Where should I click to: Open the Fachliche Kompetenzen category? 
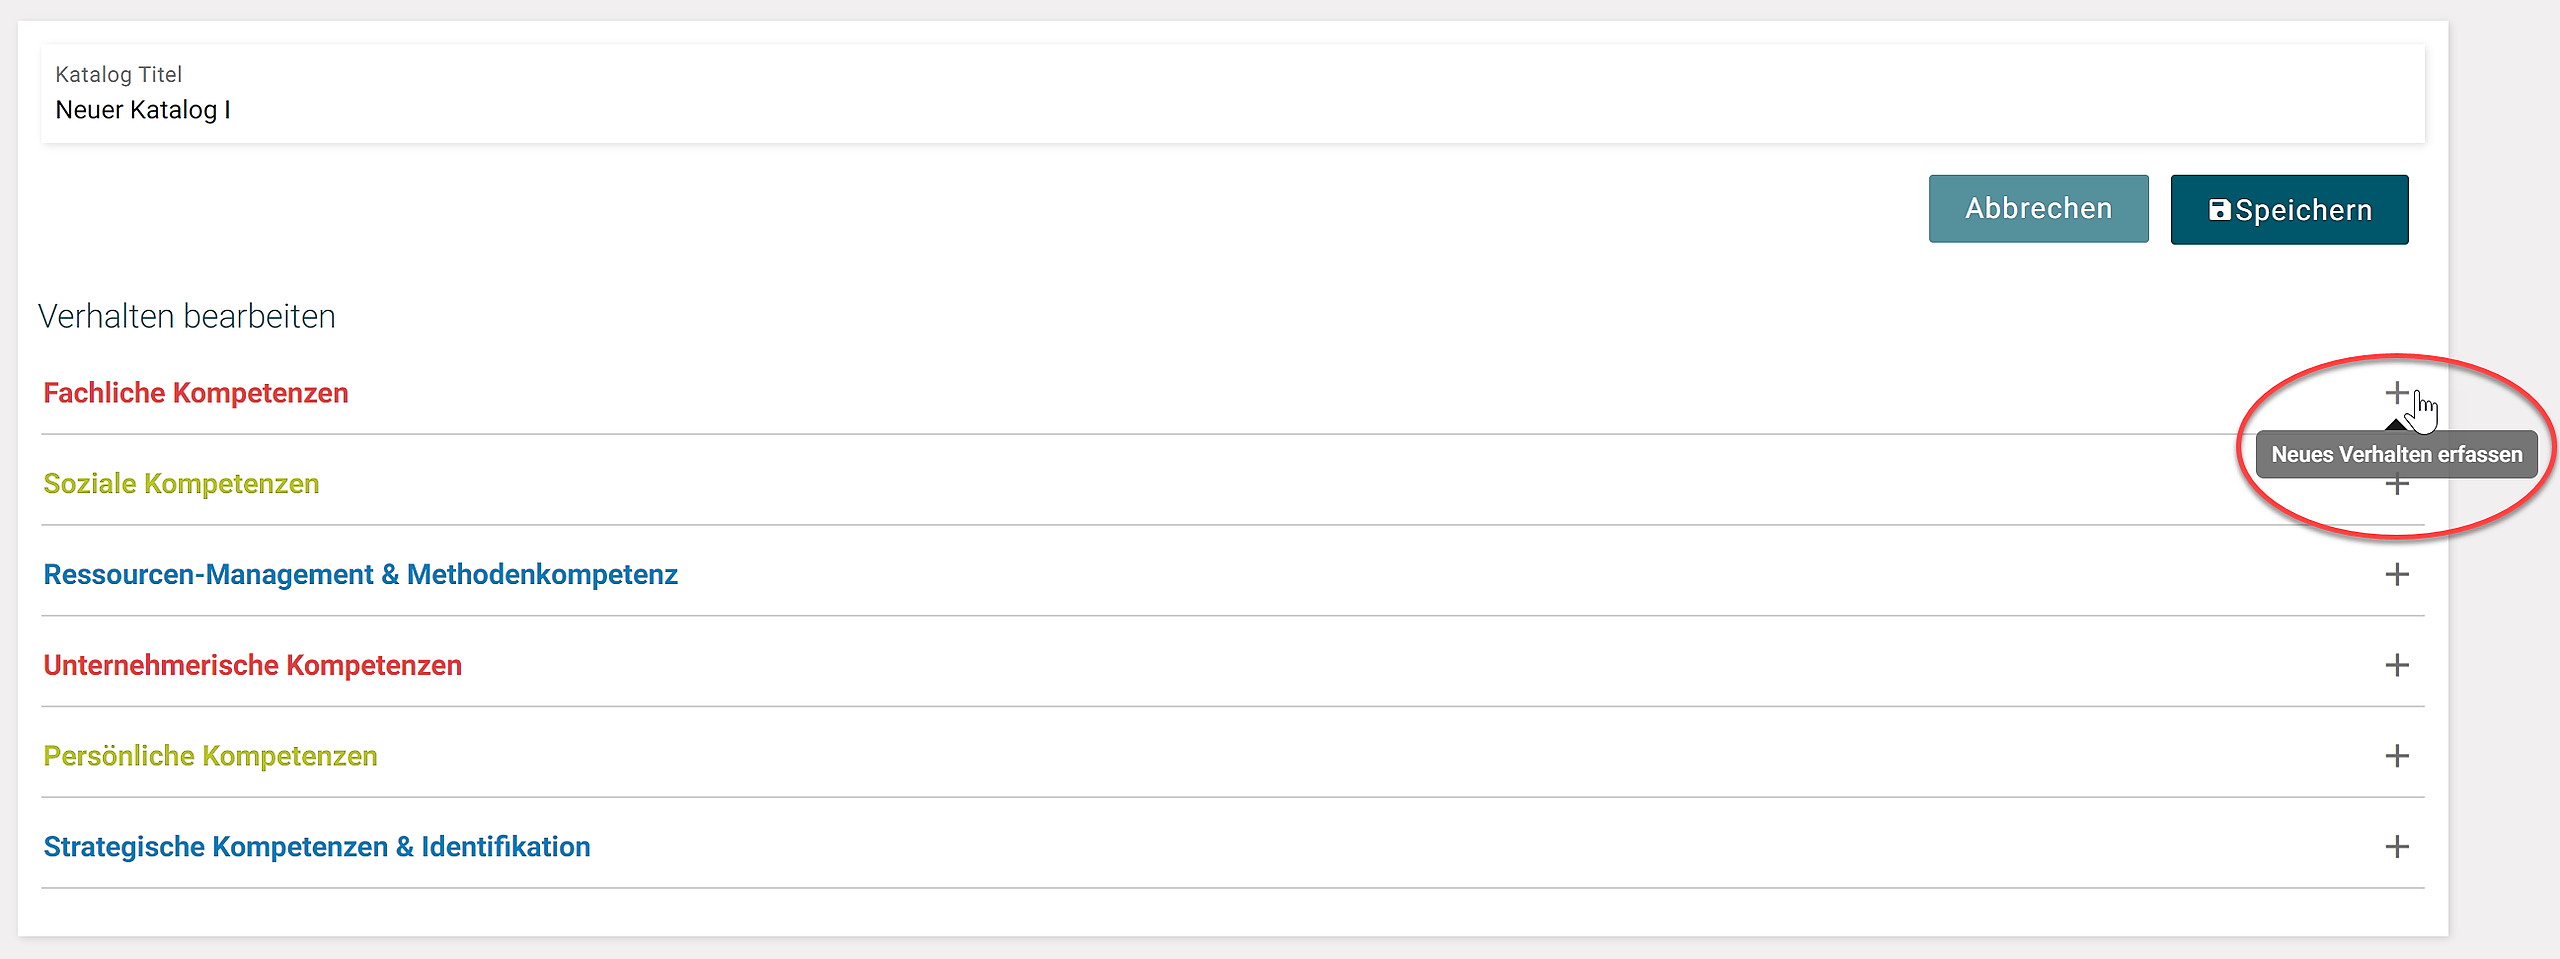point(196,393)
